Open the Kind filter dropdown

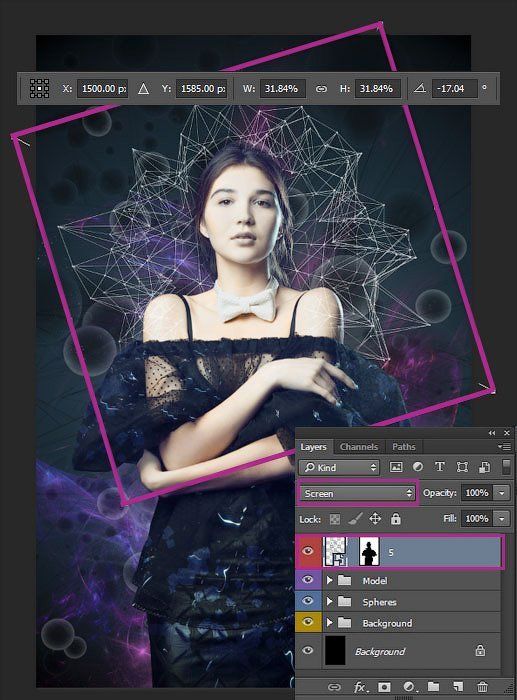(339, 467)
